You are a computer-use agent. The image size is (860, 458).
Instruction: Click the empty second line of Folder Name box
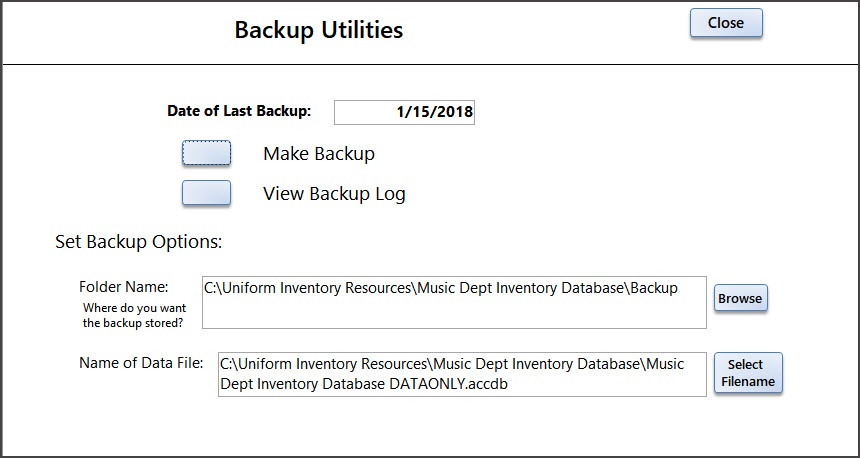tap(454, 312)
